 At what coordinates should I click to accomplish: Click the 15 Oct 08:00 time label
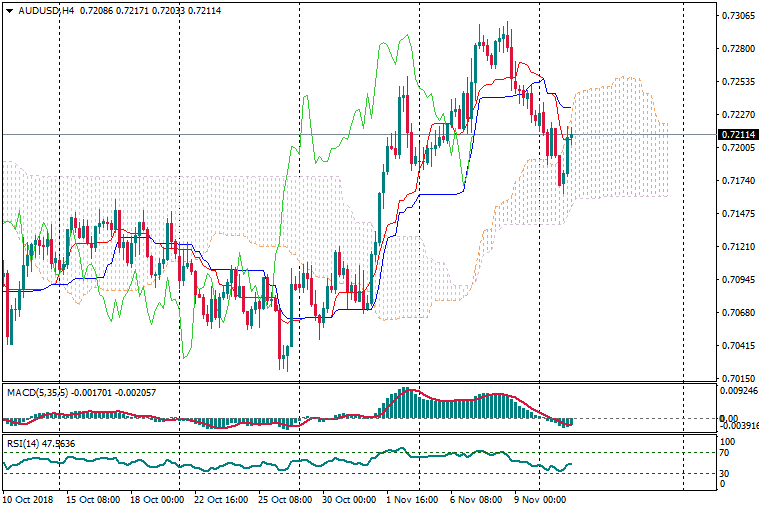[93, 498]
